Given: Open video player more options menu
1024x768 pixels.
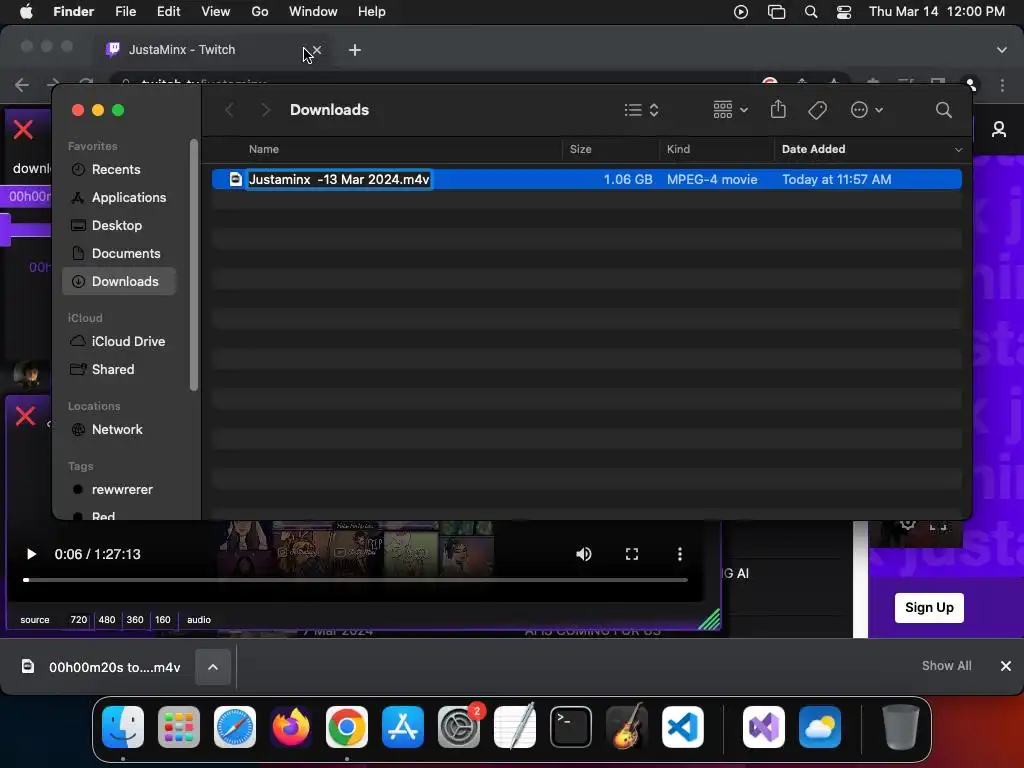Looking at the screenshot, I should tap(680, 554).
